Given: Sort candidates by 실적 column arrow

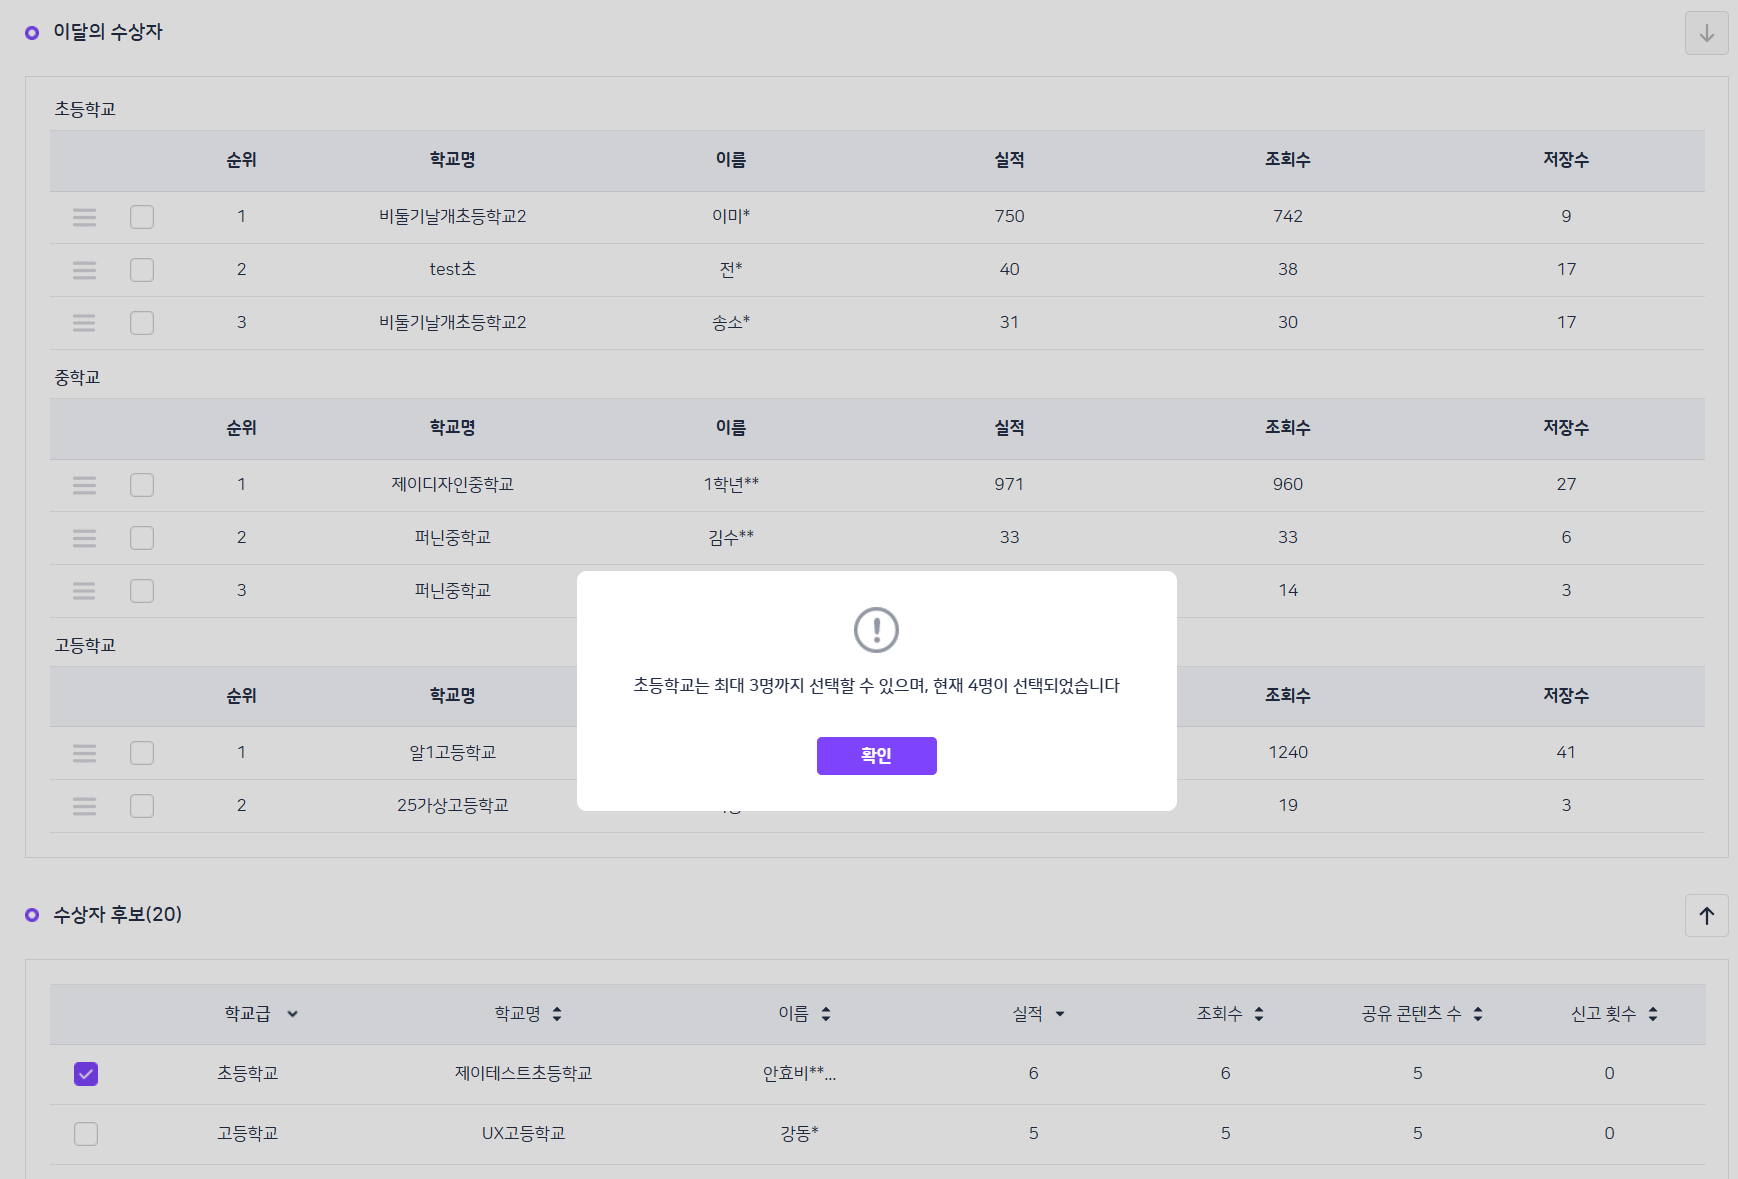Looking at the screenshot, I should (x=1060, y=1014).
